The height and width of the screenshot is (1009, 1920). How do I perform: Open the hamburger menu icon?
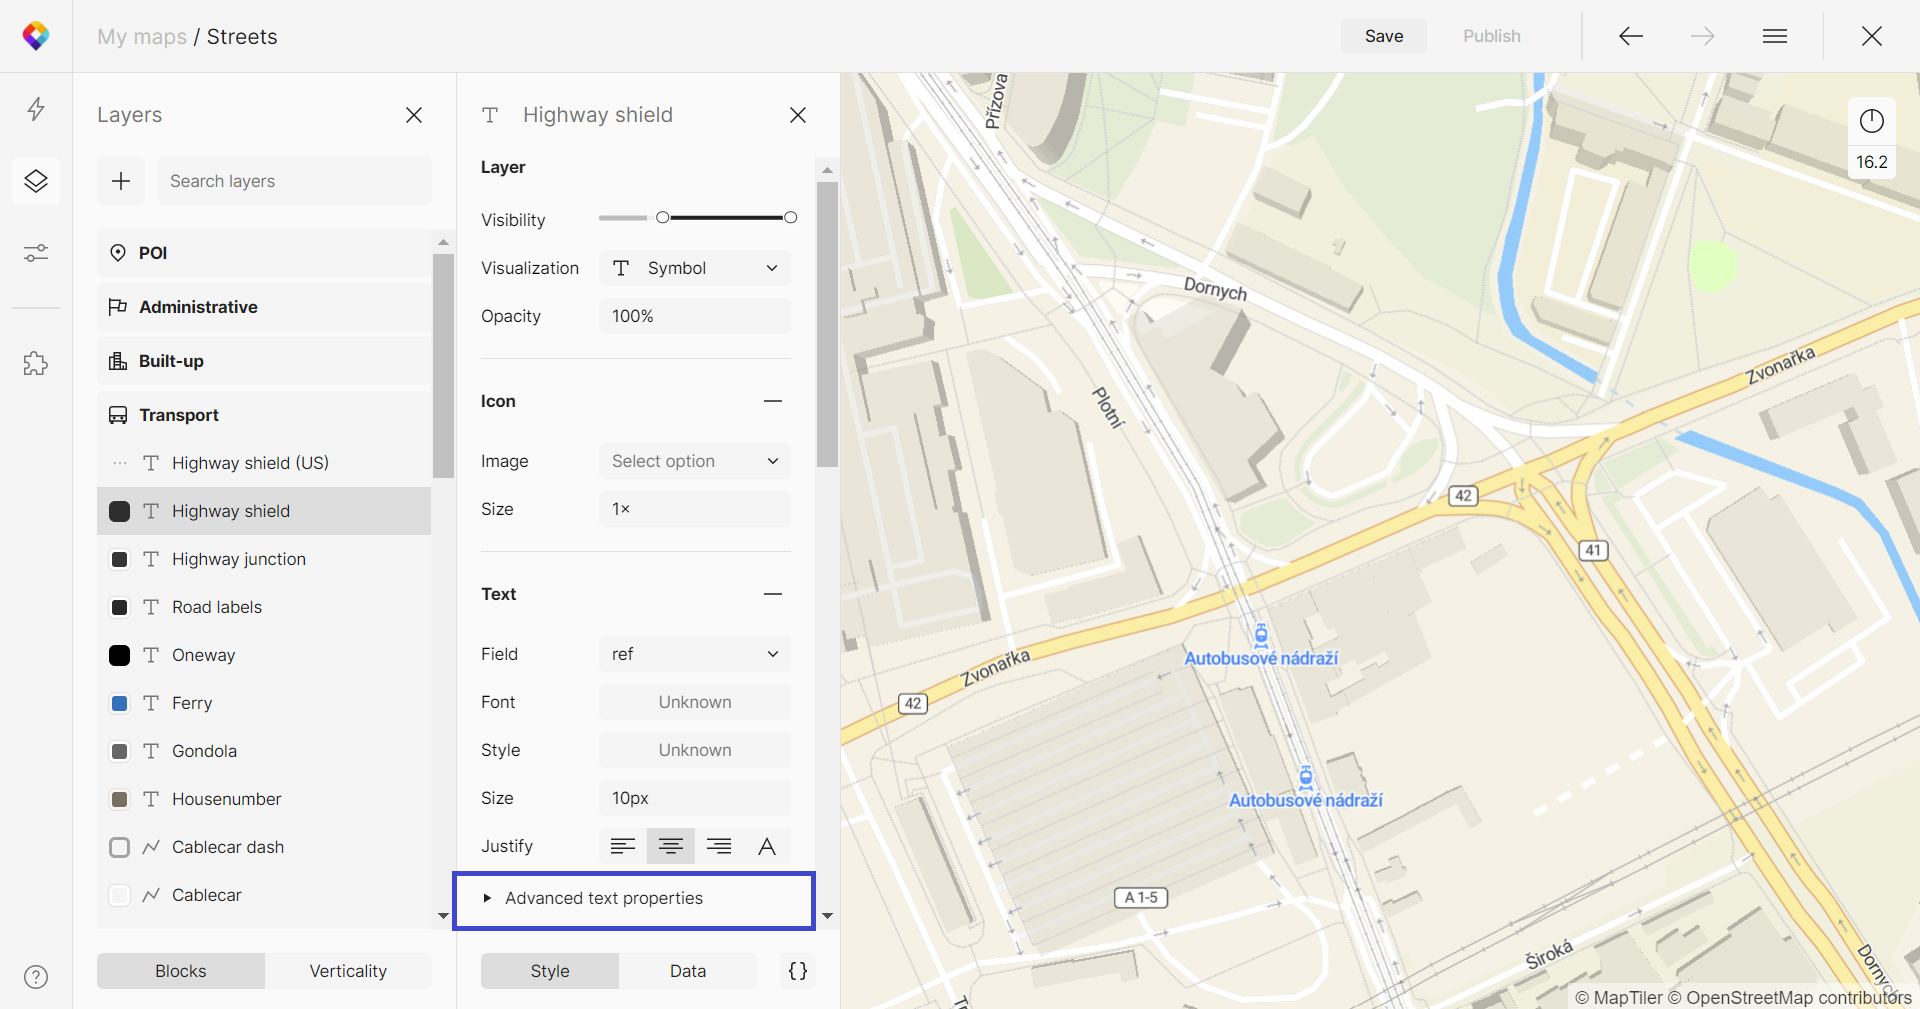(x=1775, y=36)
